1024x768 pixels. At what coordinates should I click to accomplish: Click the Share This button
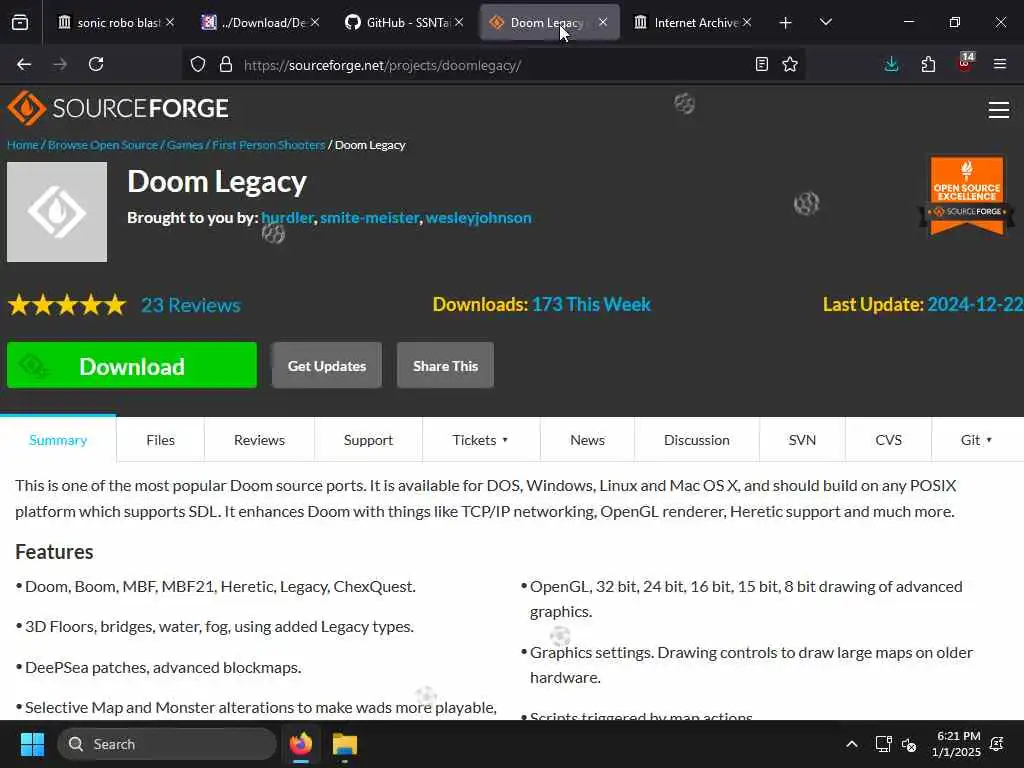point(445,366)
